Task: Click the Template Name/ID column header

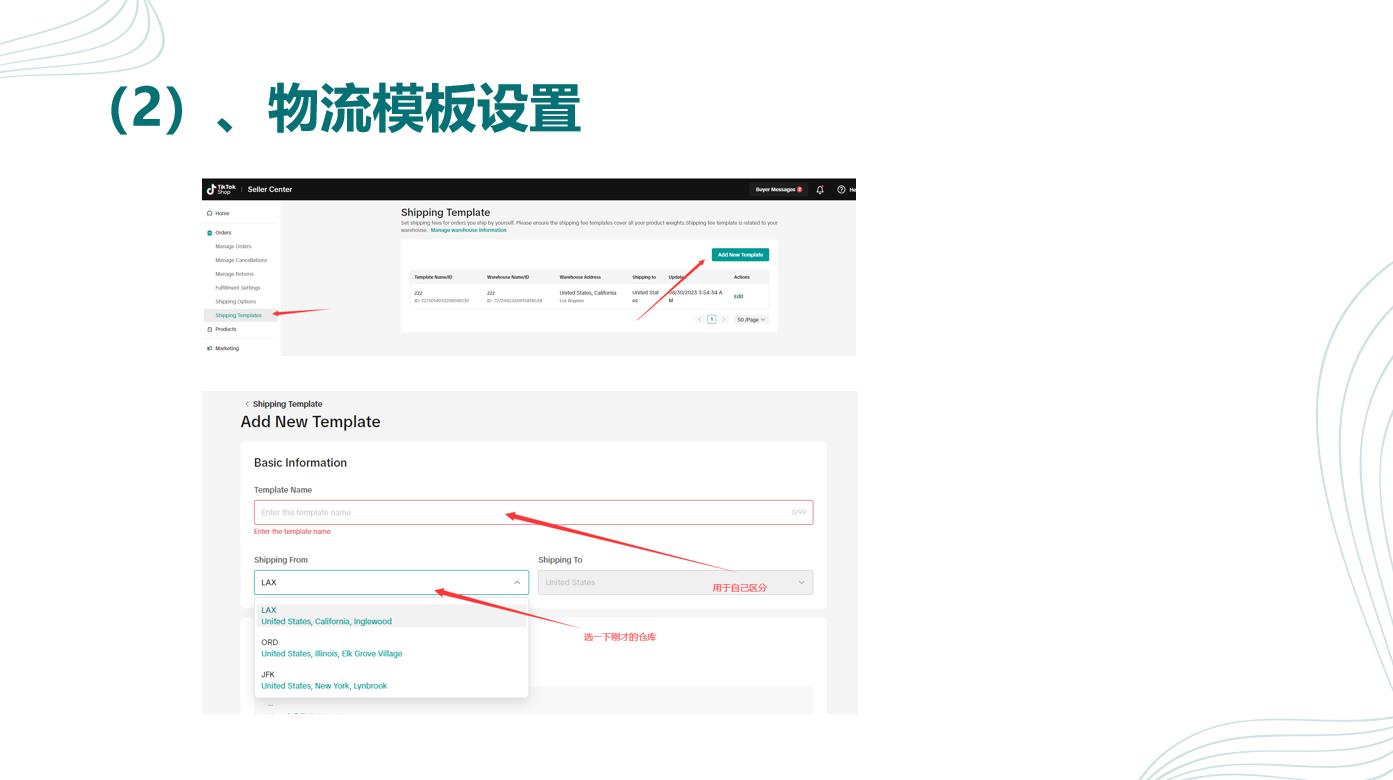Action: 433,276
